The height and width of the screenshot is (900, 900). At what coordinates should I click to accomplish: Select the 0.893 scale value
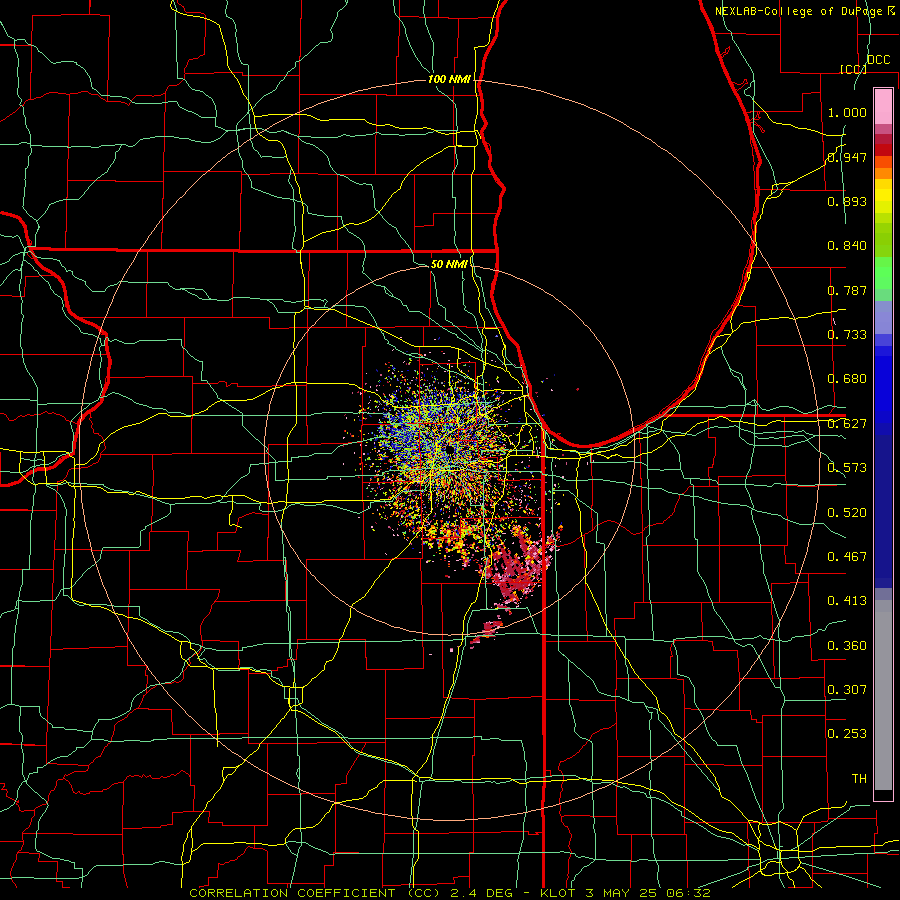click(847, 201)
